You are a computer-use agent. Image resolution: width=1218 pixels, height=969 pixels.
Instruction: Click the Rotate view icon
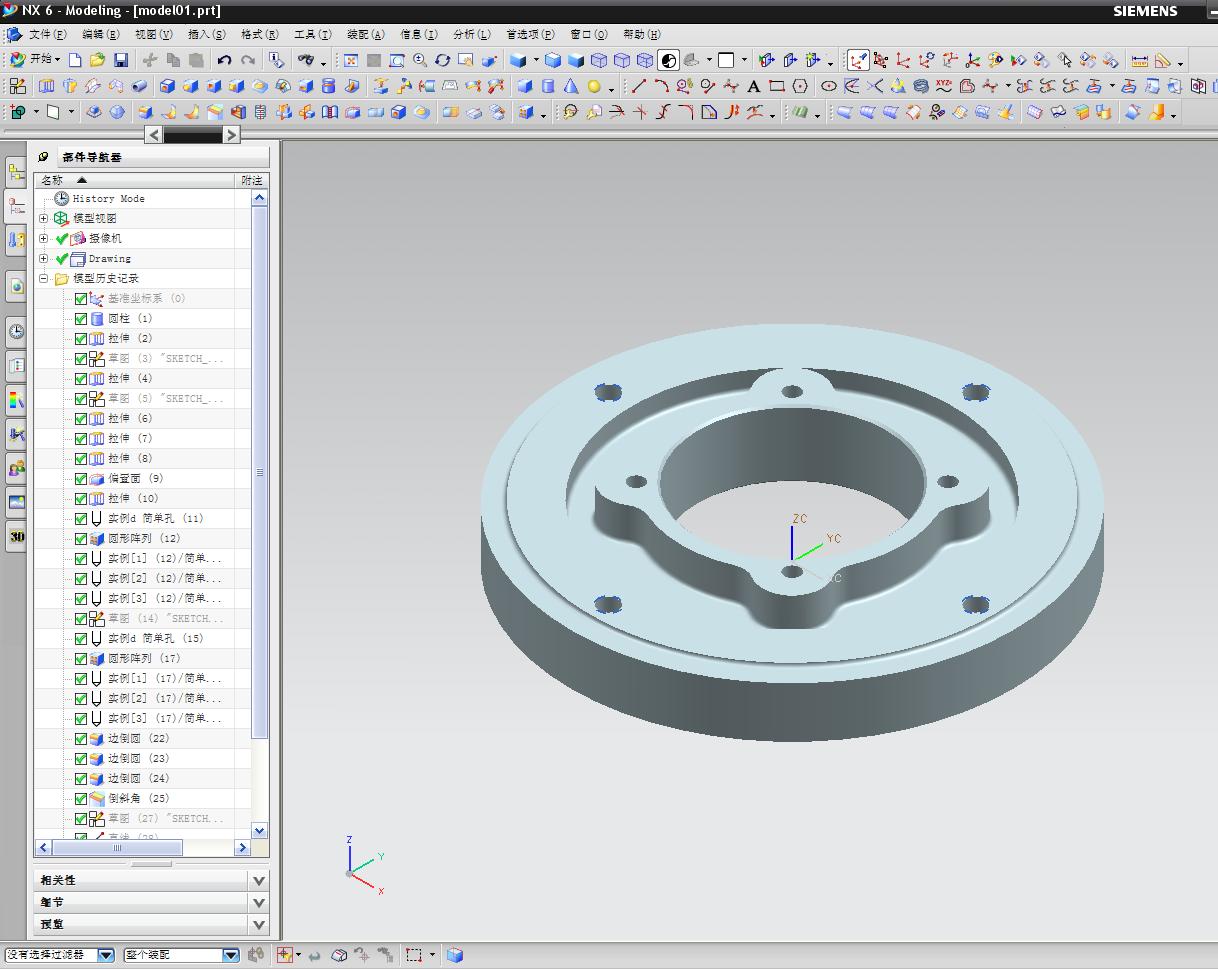coord(442,60)
